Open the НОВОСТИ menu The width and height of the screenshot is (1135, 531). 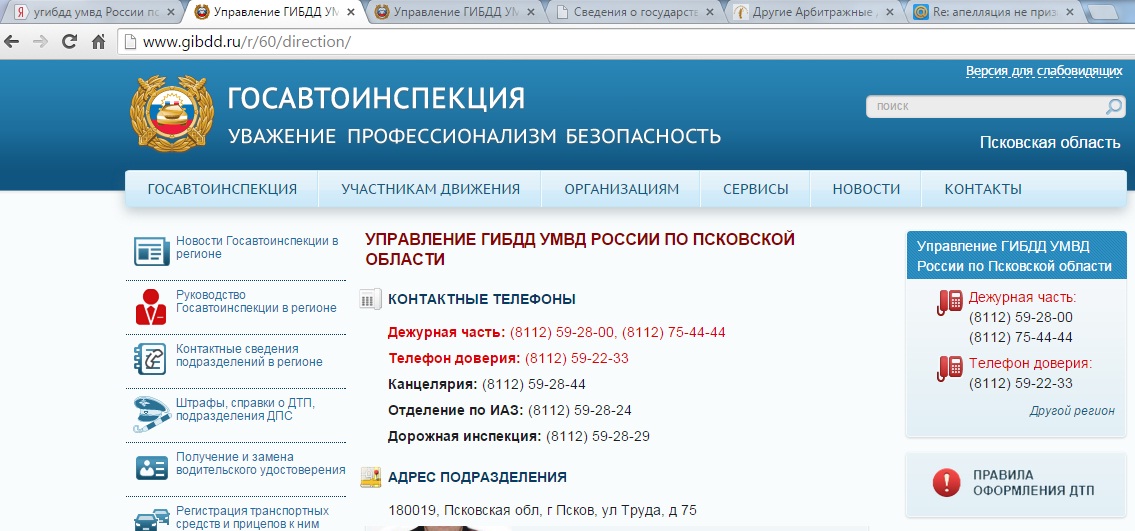866,190
